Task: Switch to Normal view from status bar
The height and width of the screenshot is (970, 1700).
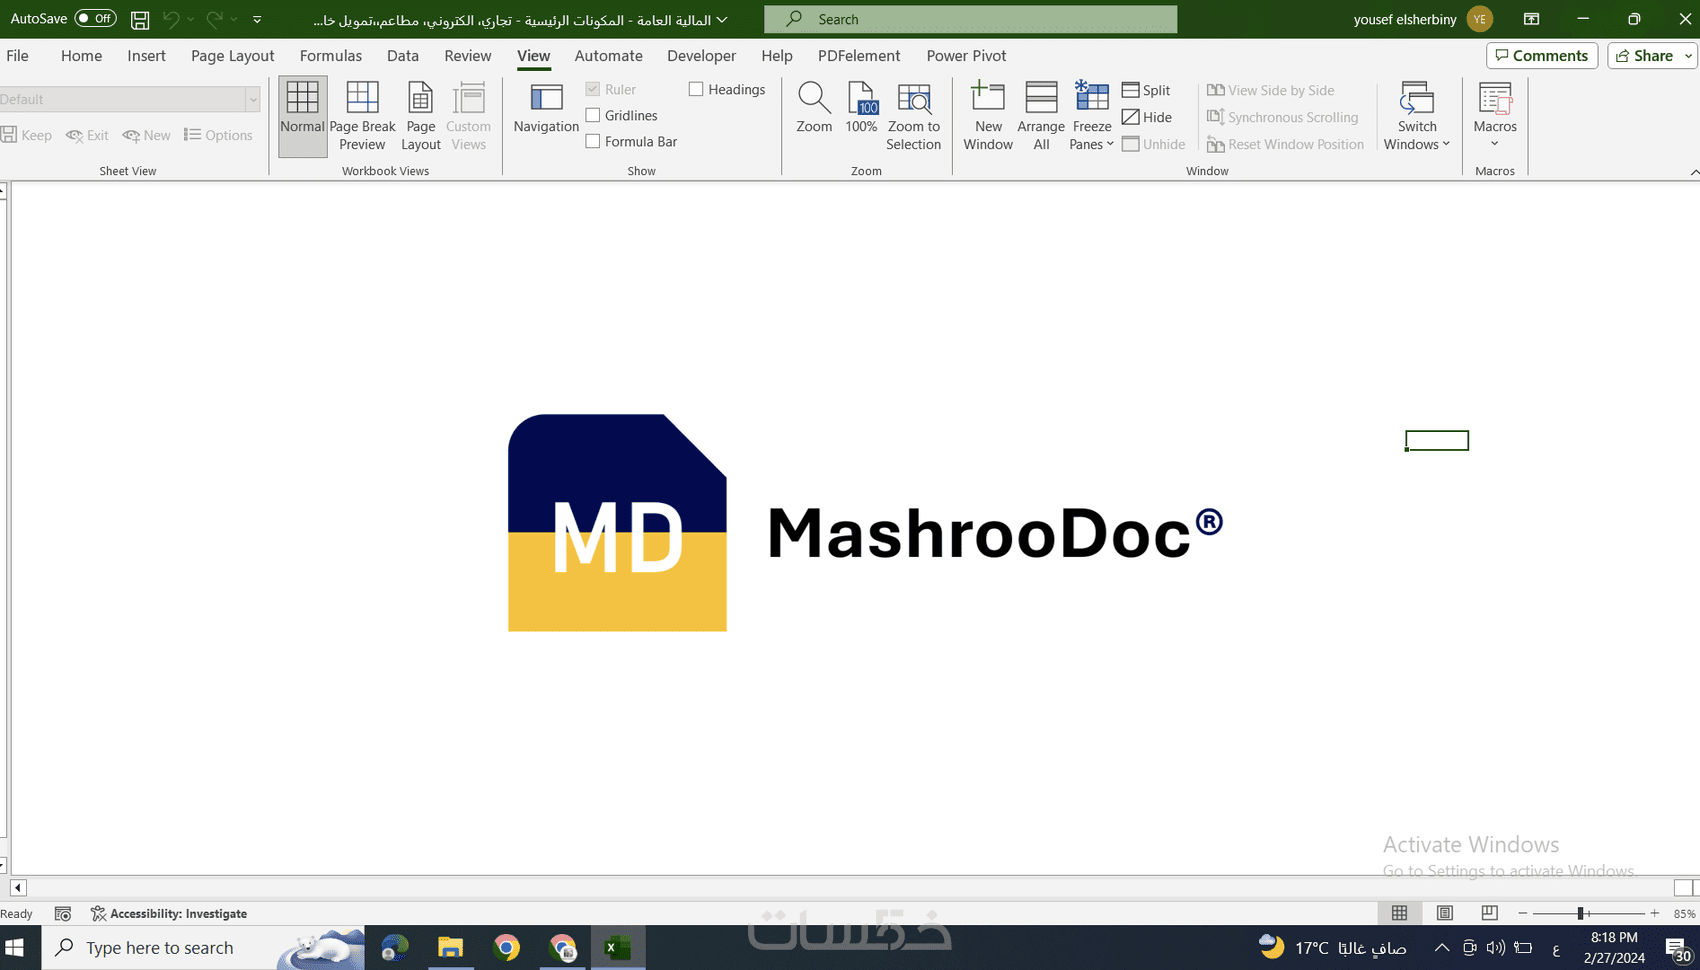Action: pos(1399,913)
